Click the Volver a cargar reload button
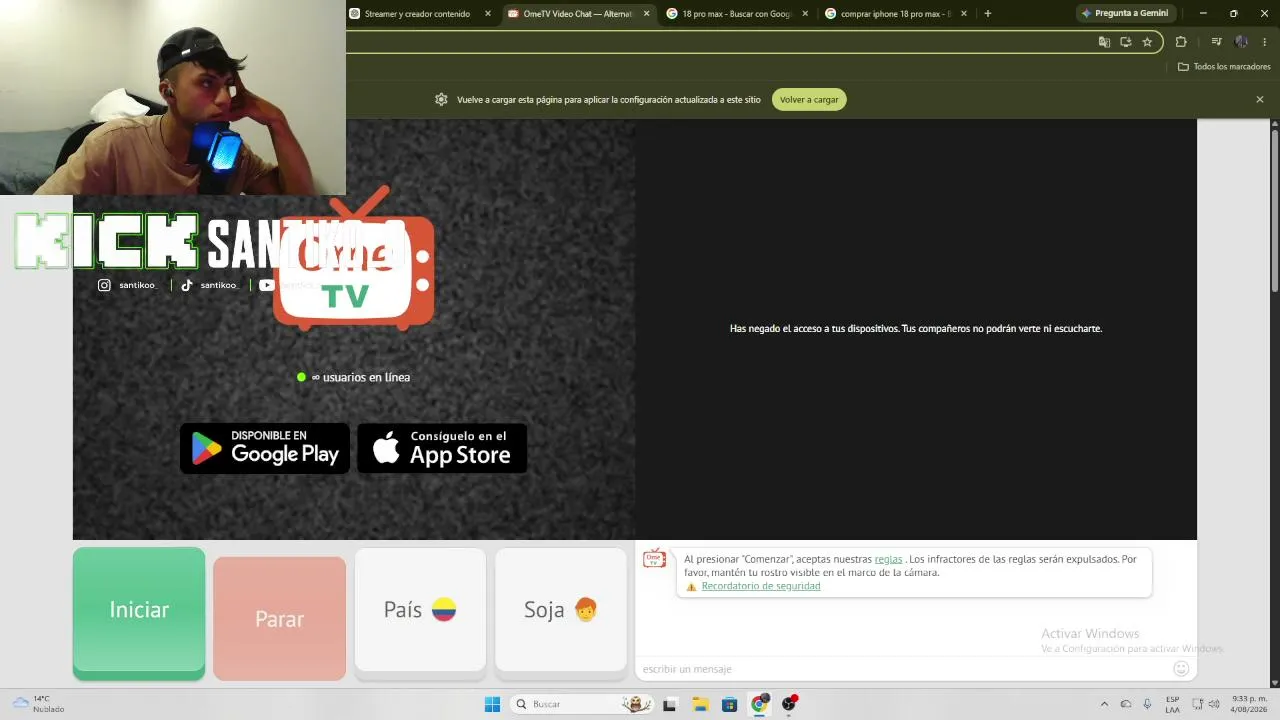Screen dimensions: 1280x720 (809, 100)
